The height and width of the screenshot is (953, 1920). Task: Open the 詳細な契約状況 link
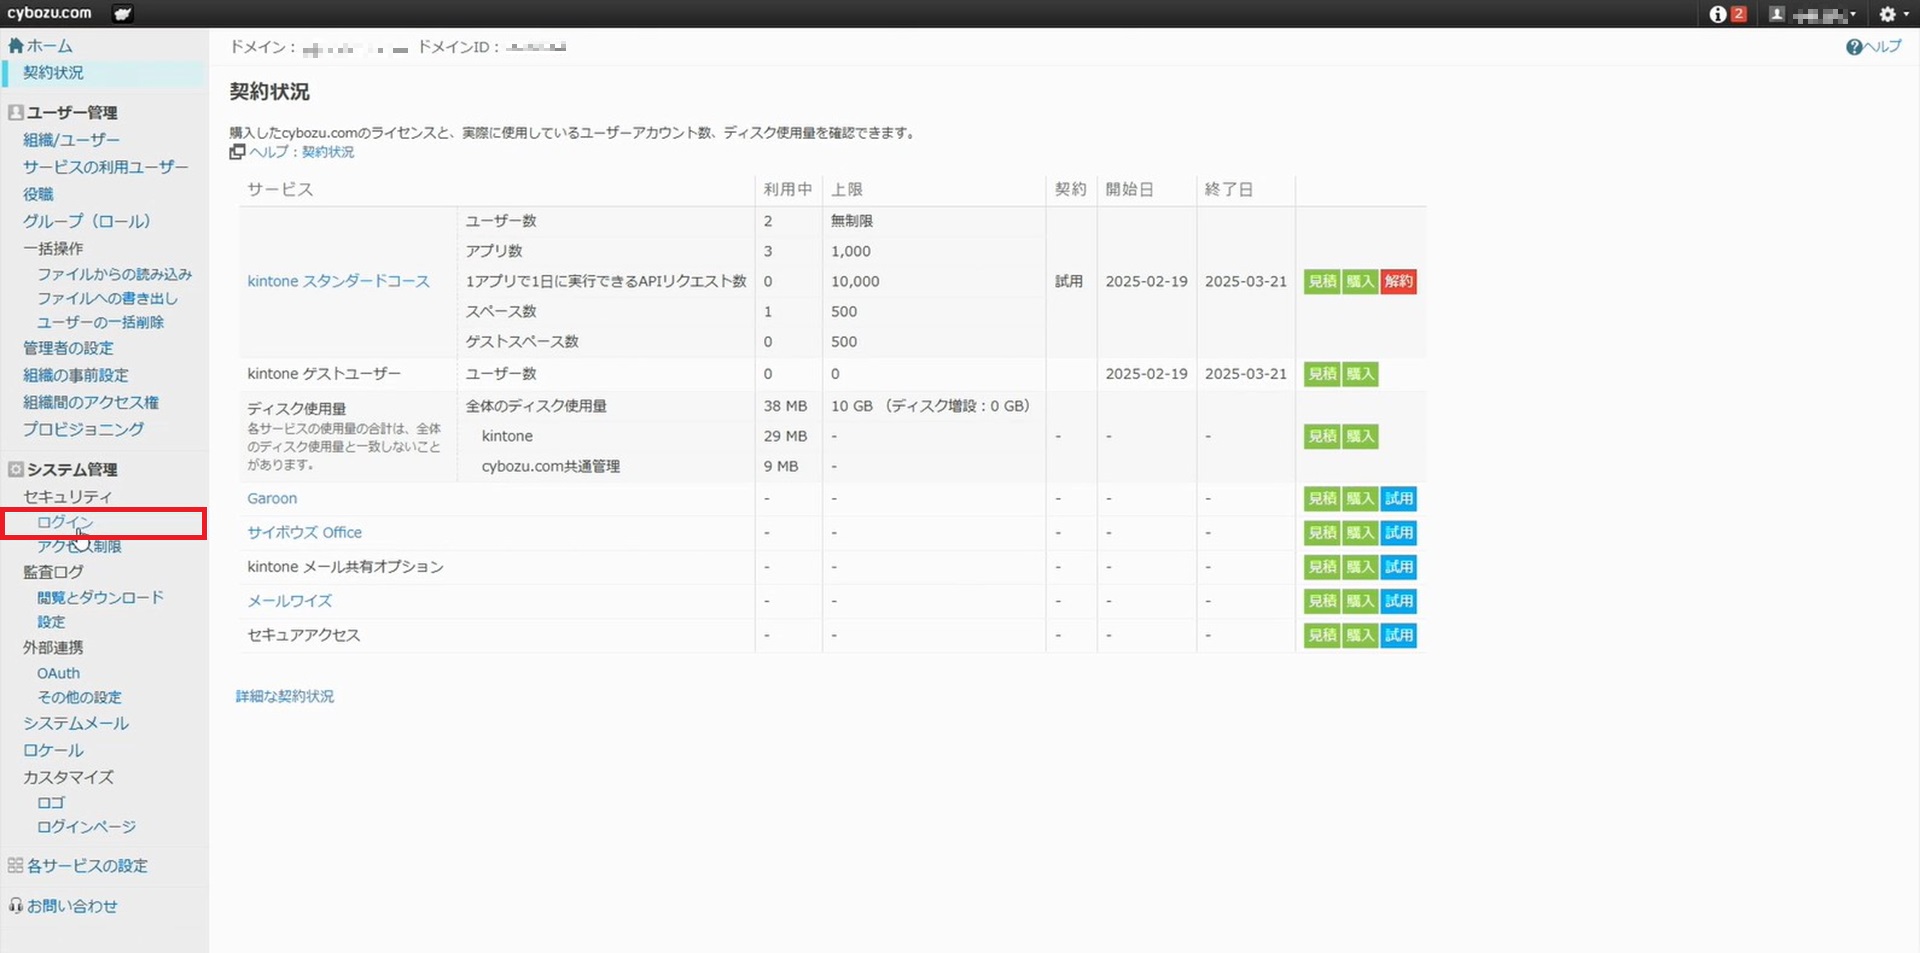pyautogui.click(x=285, y=696)
